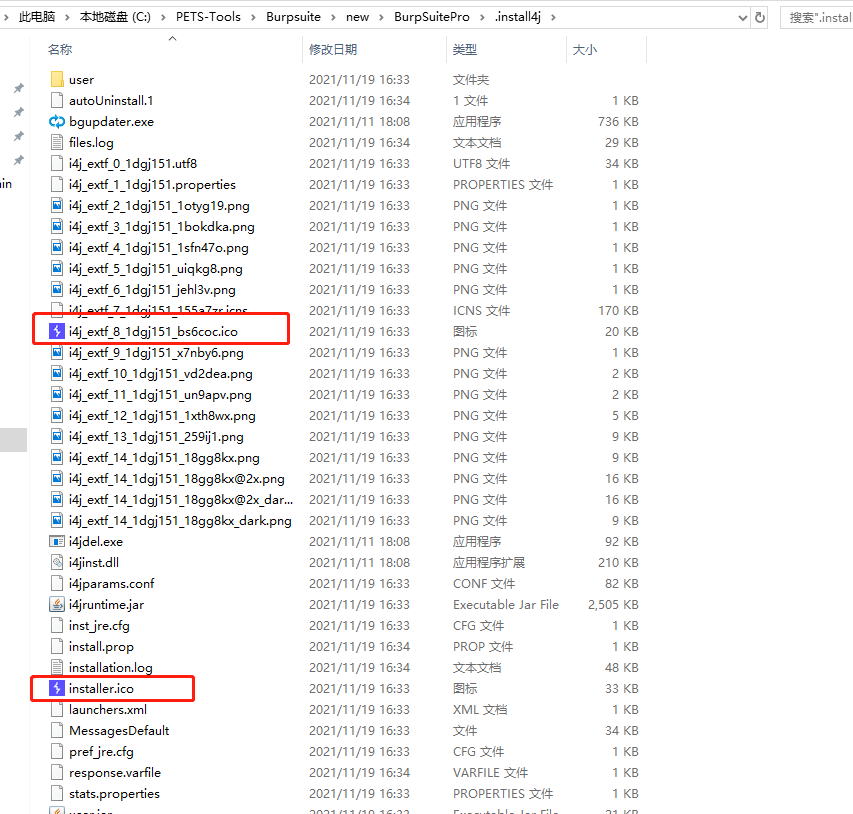853x814 pixels.
Task: Click the i4j_extf_14_1dgj151_18gg8kx.png file name
Action: [x=164, y=458]
